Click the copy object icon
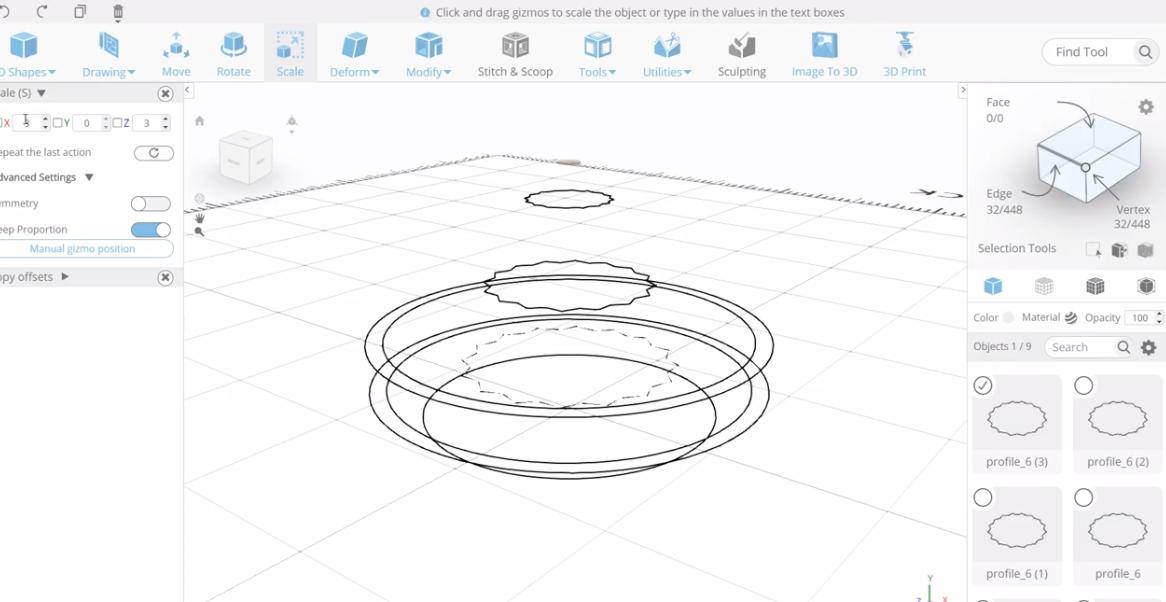Screen dimensions: 1166x602 (80, 11)
